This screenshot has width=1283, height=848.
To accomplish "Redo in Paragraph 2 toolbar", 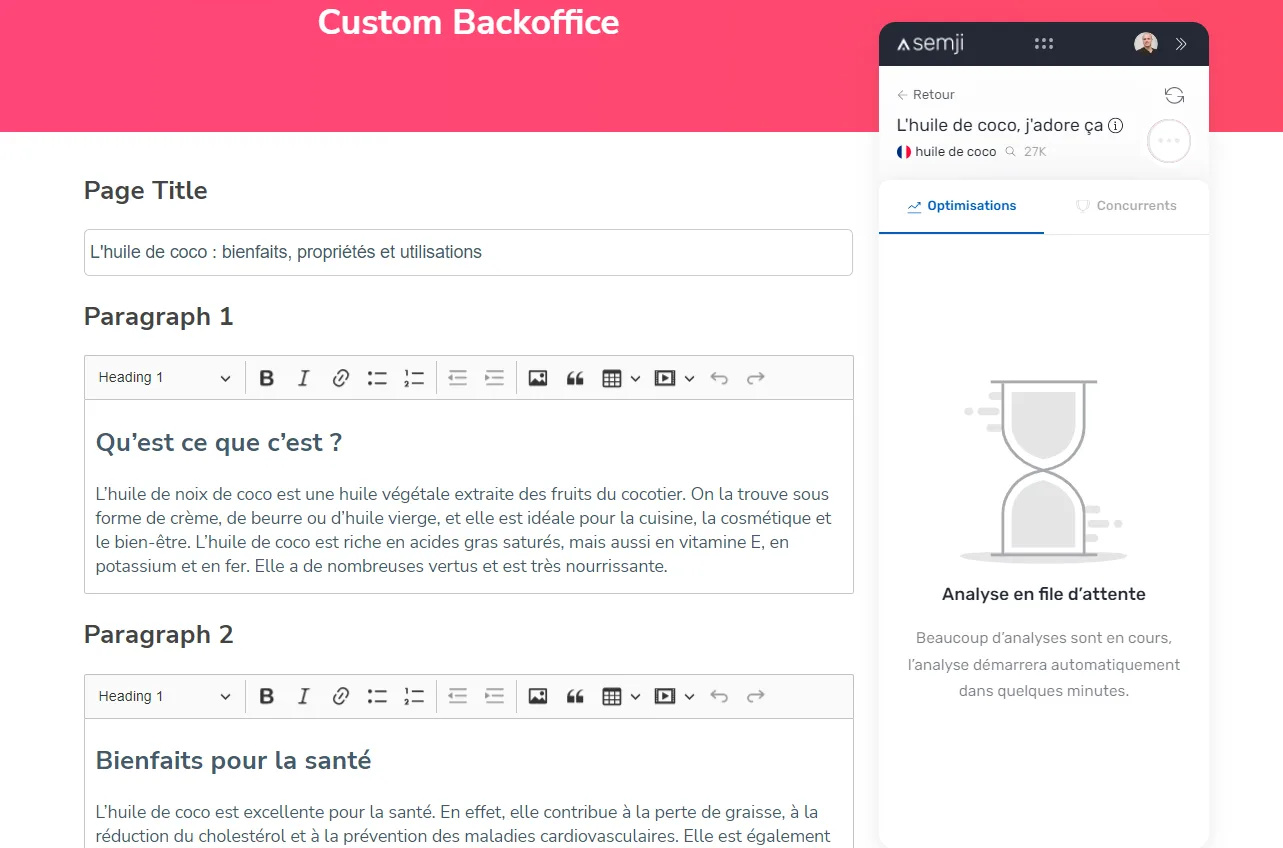I will pyautogui.click(x=756, y=696).
